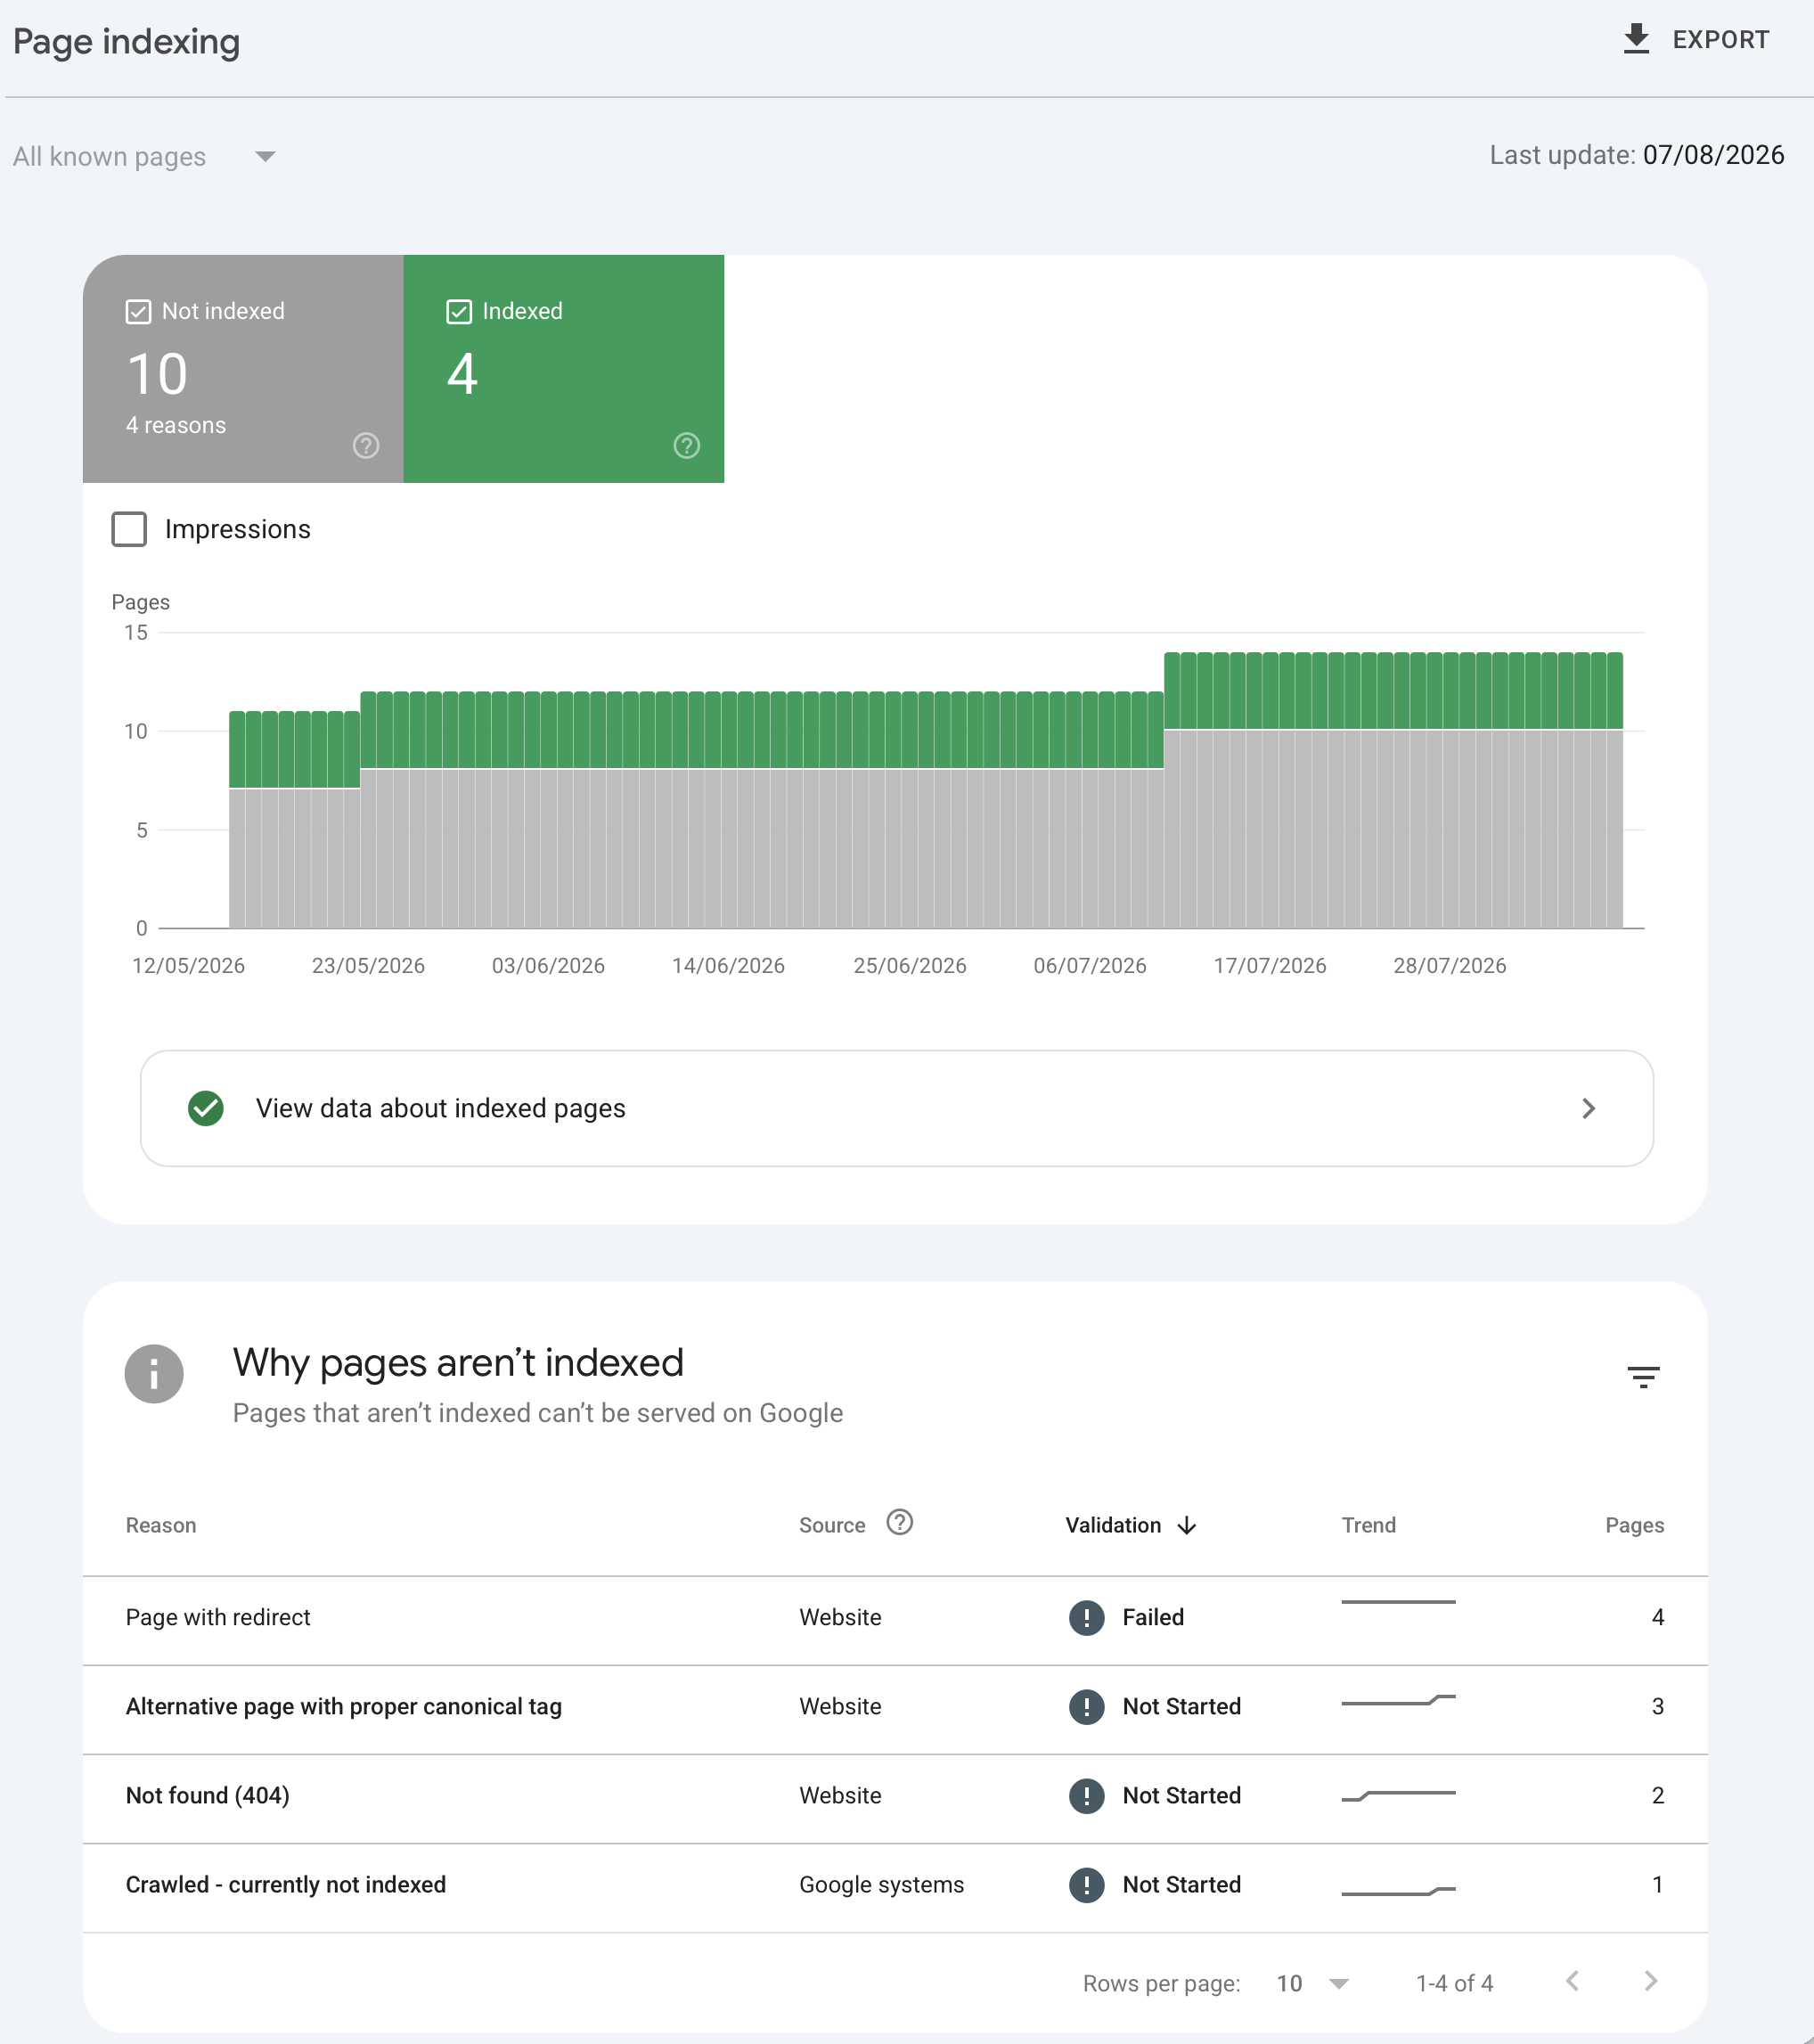Image resolution: width=1814 pixels, height=2044 pixels.
Task: Expand View data about indexed pages chevron
Action: [x=1588, y=1108]
